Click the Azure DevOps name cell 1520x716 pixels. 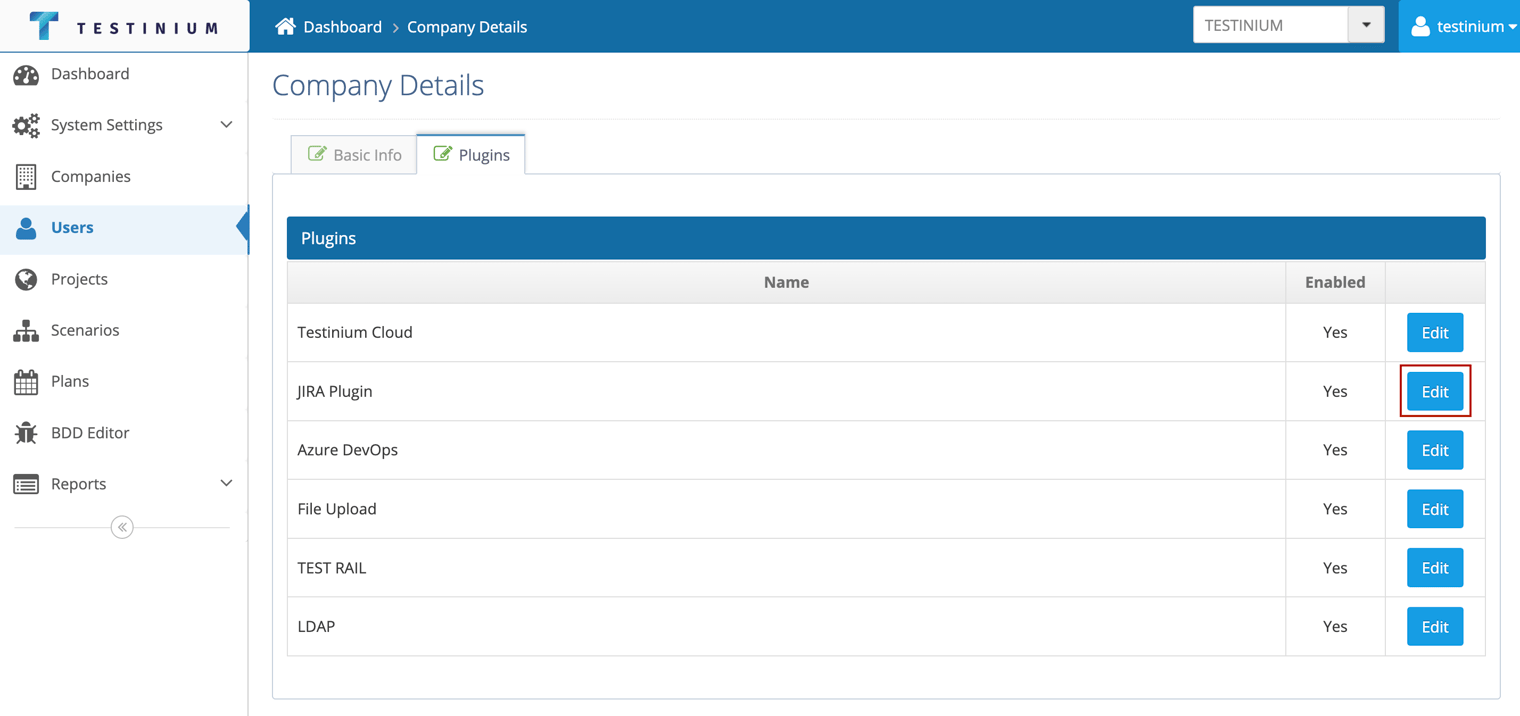(x=786, y=450)
